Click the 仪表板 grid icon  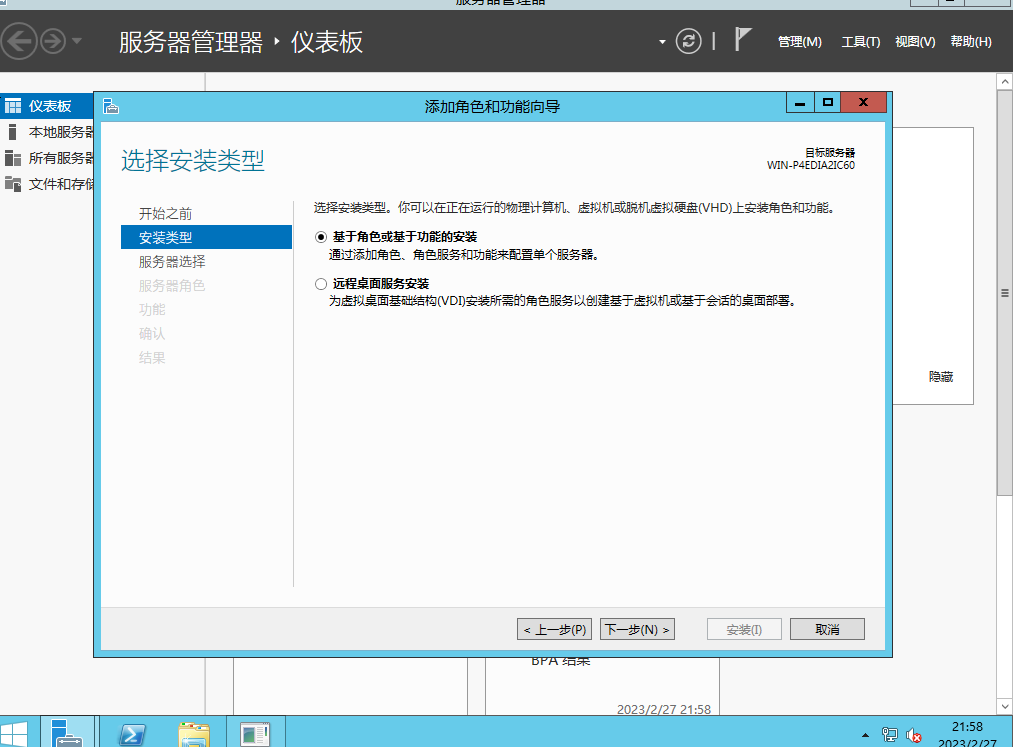[x=13, y=106]
